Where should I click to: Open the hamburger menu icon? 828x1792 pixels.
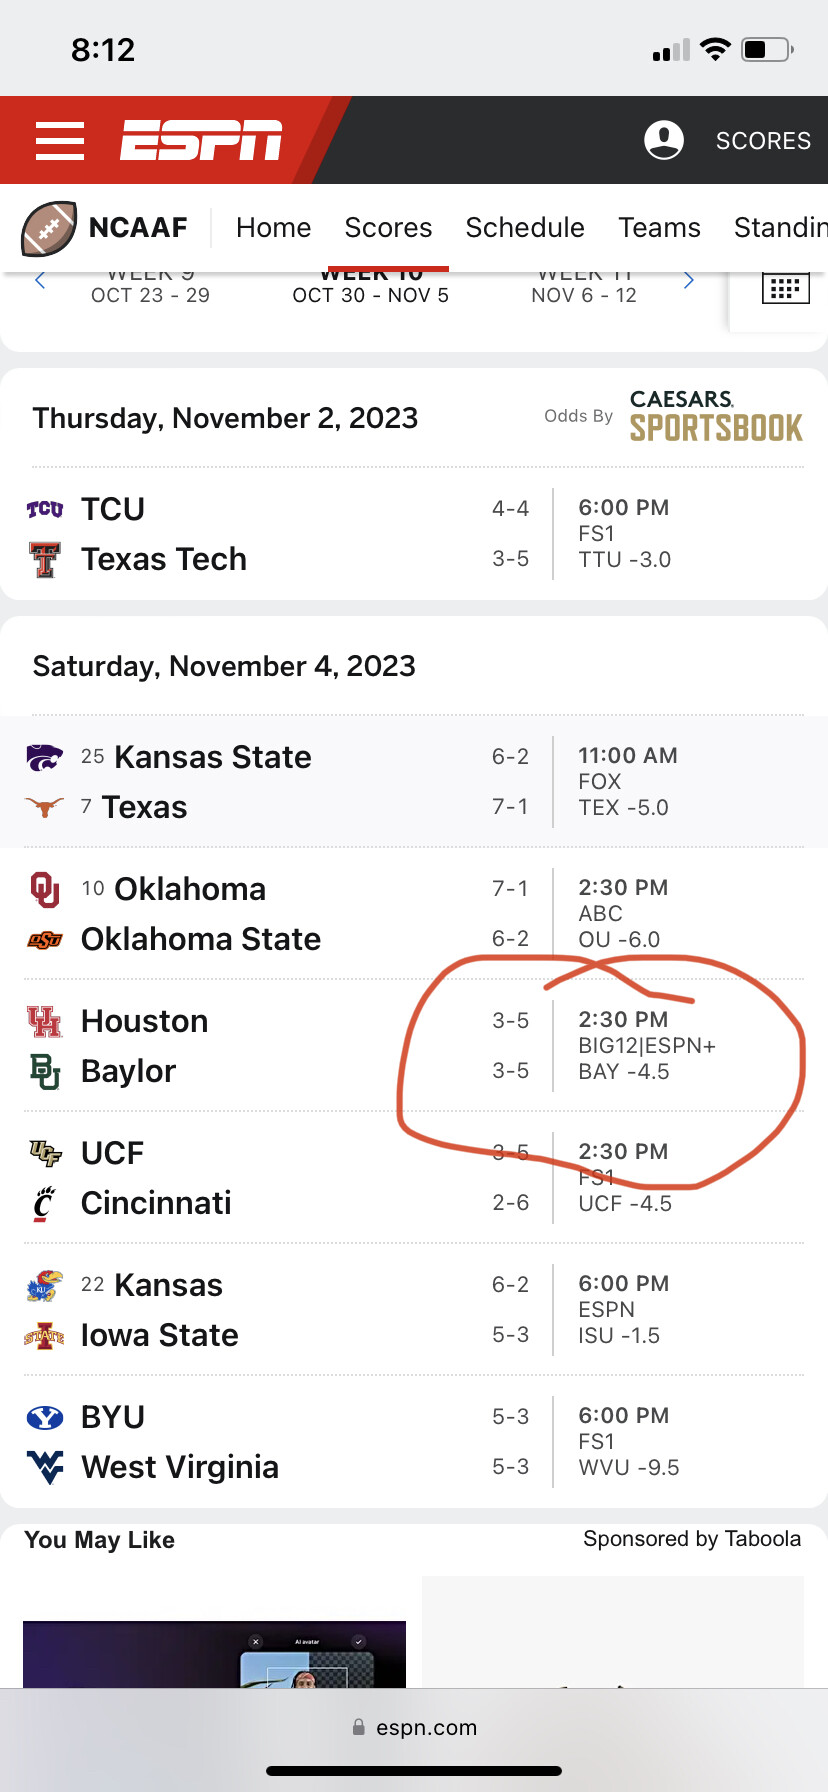60,141
